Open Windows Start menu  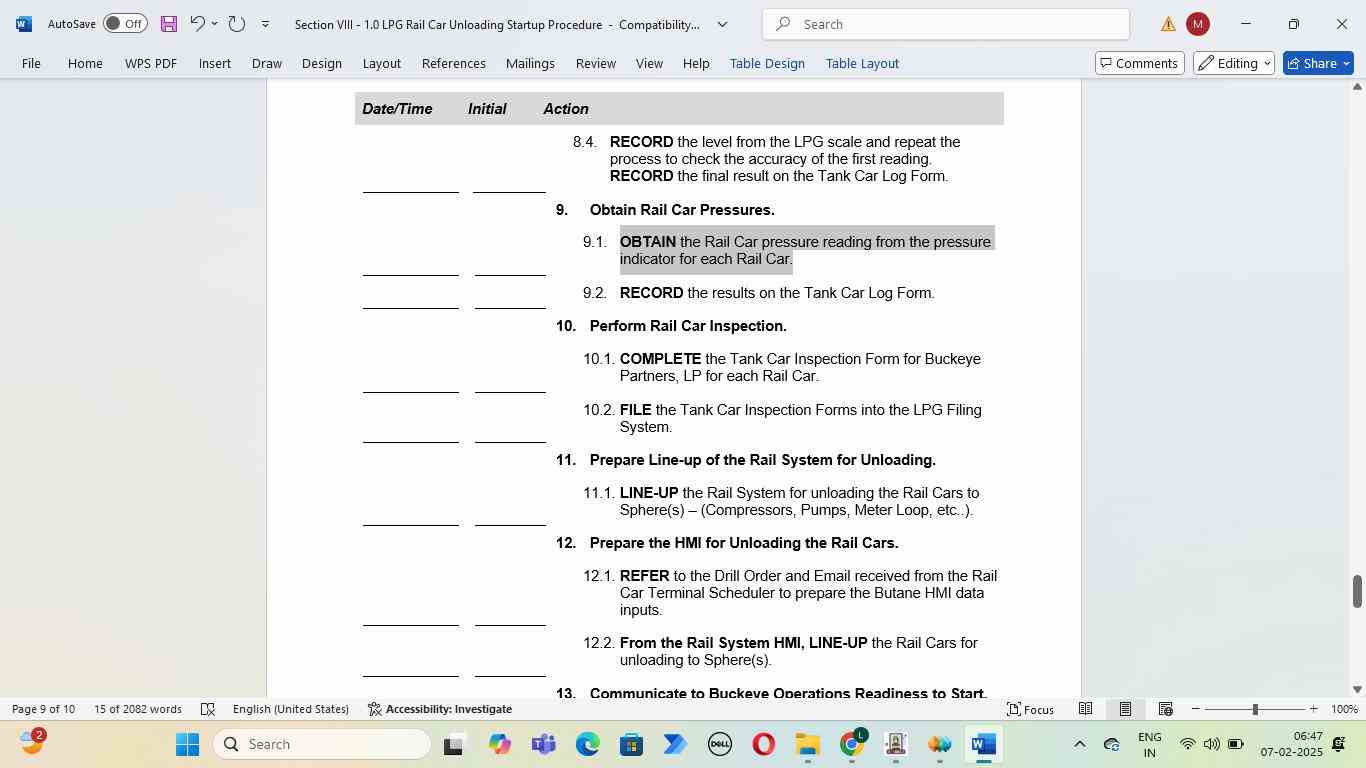pos(188,744)
